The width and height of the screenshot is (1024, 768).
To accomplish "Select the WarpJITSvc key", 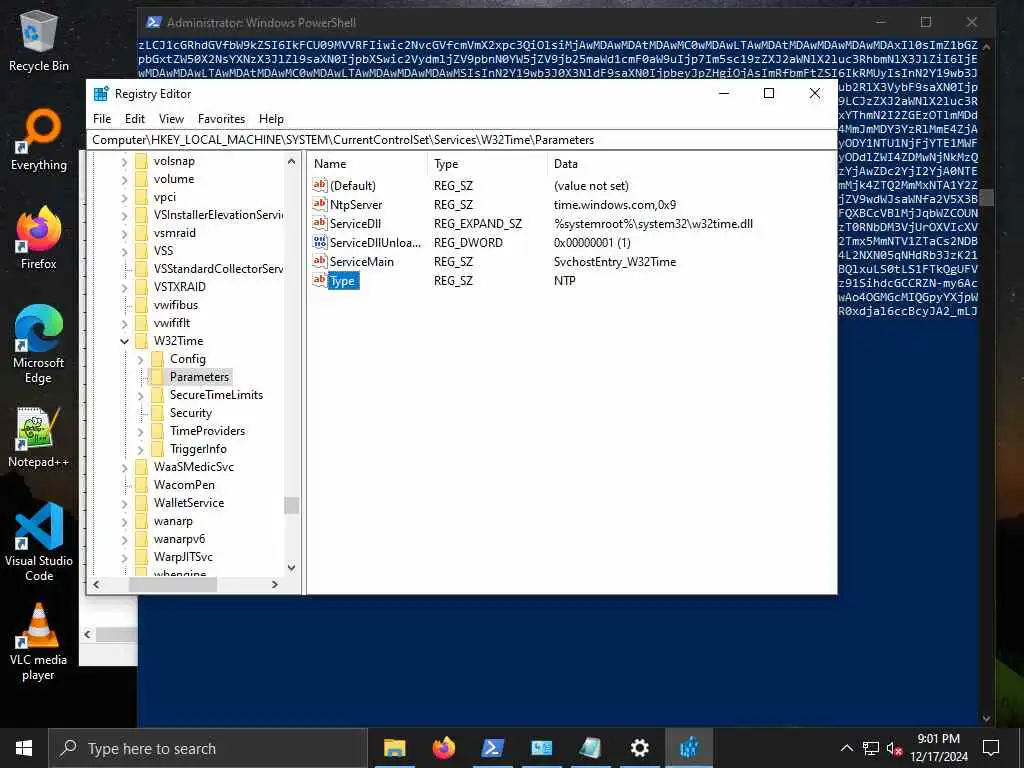I will coord(183,557).
